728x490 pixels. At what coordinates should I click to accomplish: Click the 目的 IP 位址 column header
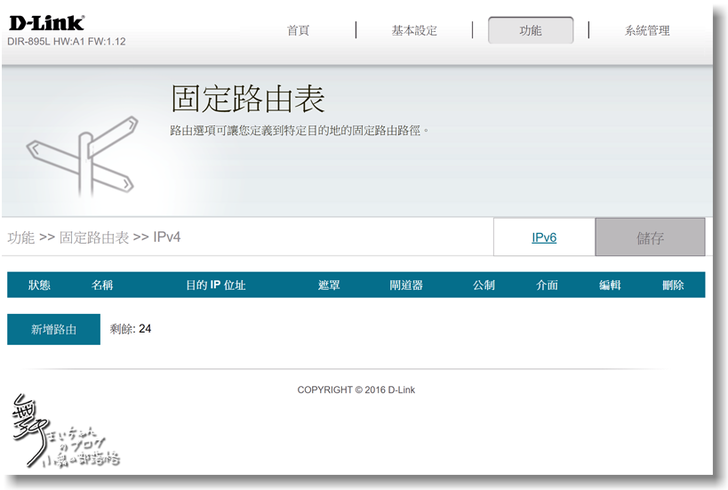[x=215, y=285]
